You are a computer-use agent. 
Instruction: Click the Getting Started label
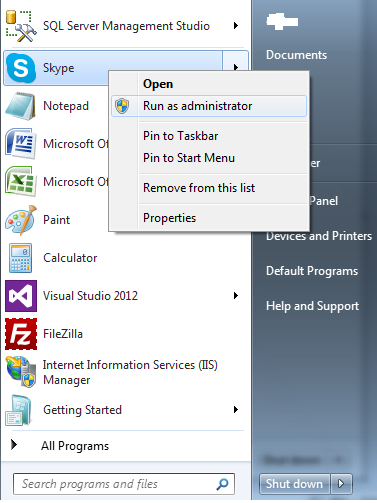tap(82, 410)
